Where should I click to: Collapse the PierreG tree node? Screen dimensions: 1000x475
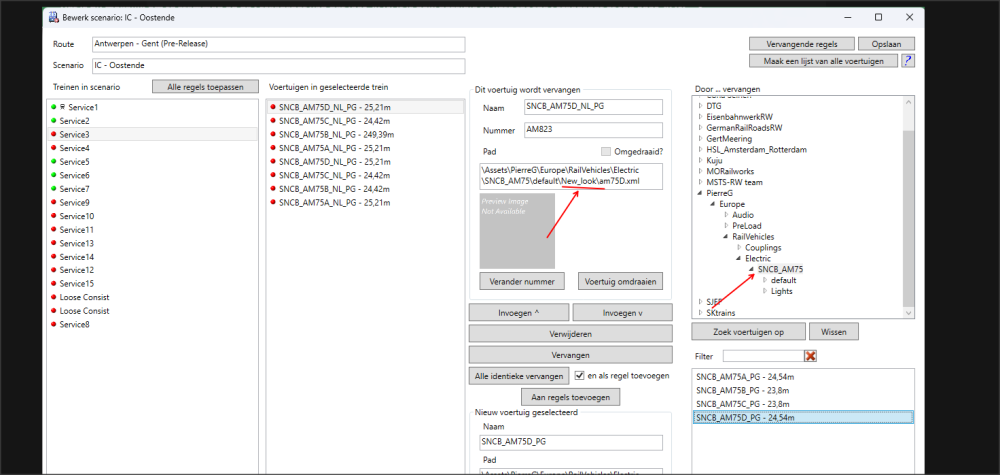click(x=699, y=191)
